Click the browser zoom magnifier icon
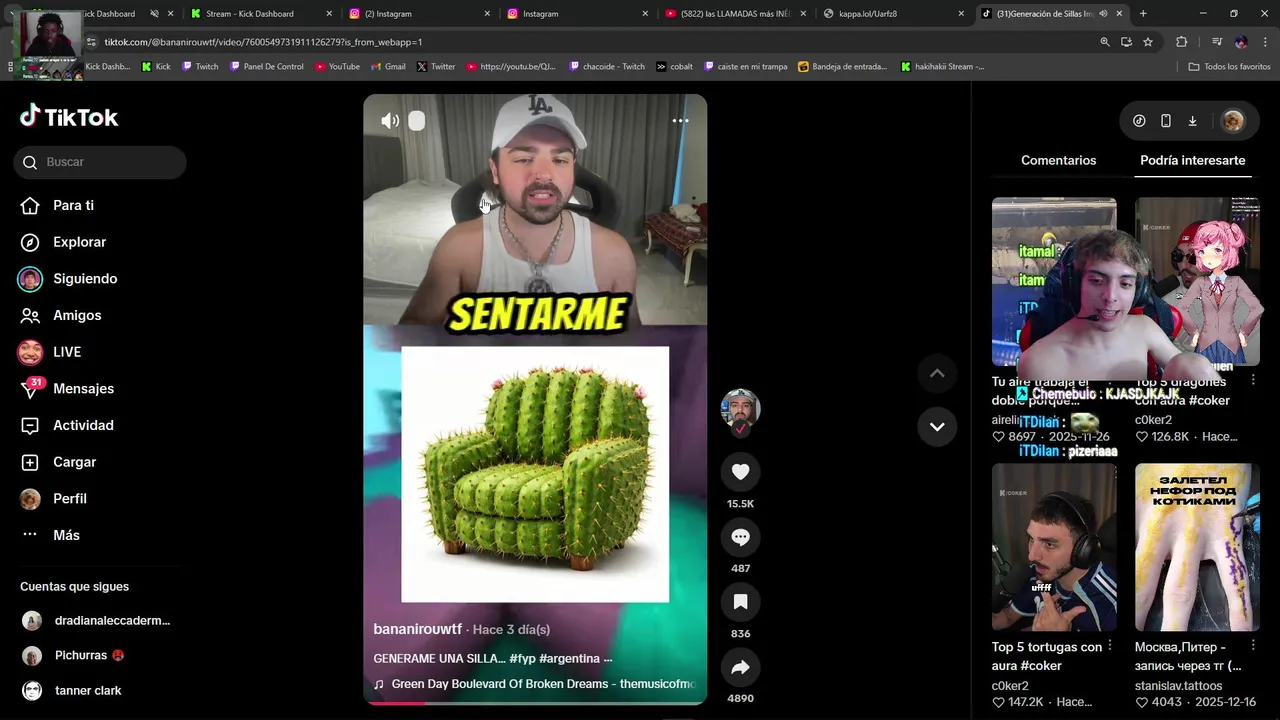Image resolution: width=1280 pixels, height=720 pixels. pos(1105,42)
